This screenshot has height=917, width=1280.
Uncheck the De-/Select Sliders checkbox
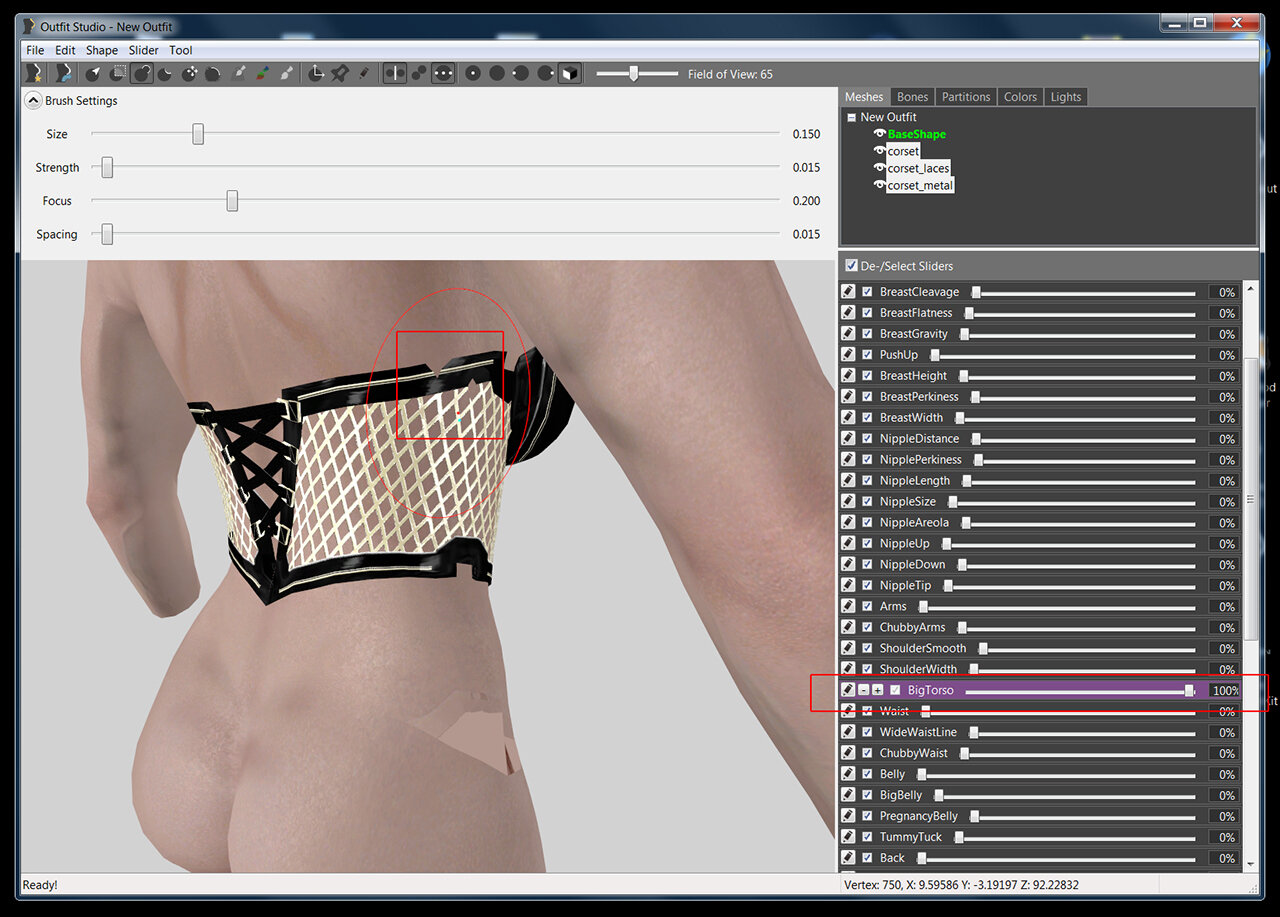coord(851,266)
